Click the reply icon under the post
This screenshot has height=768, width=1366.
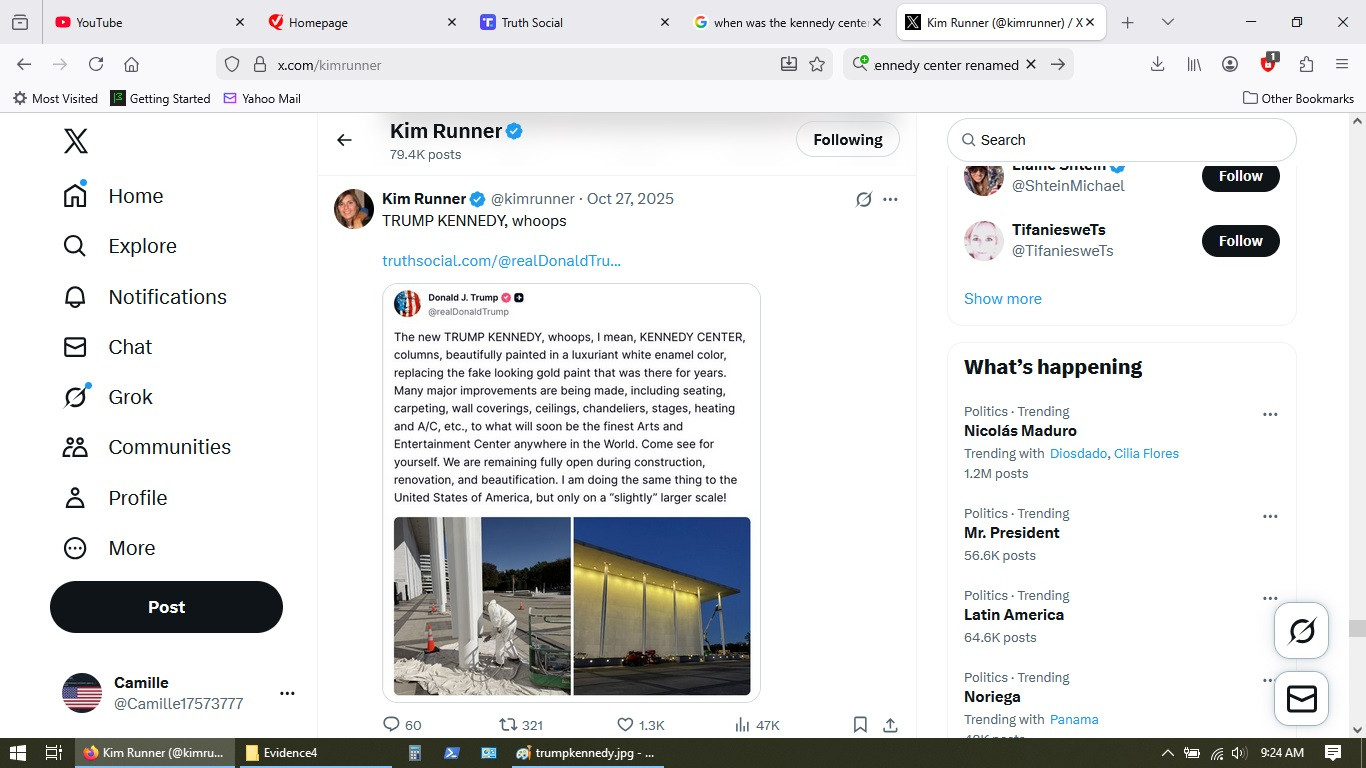(x=391, y=725)
